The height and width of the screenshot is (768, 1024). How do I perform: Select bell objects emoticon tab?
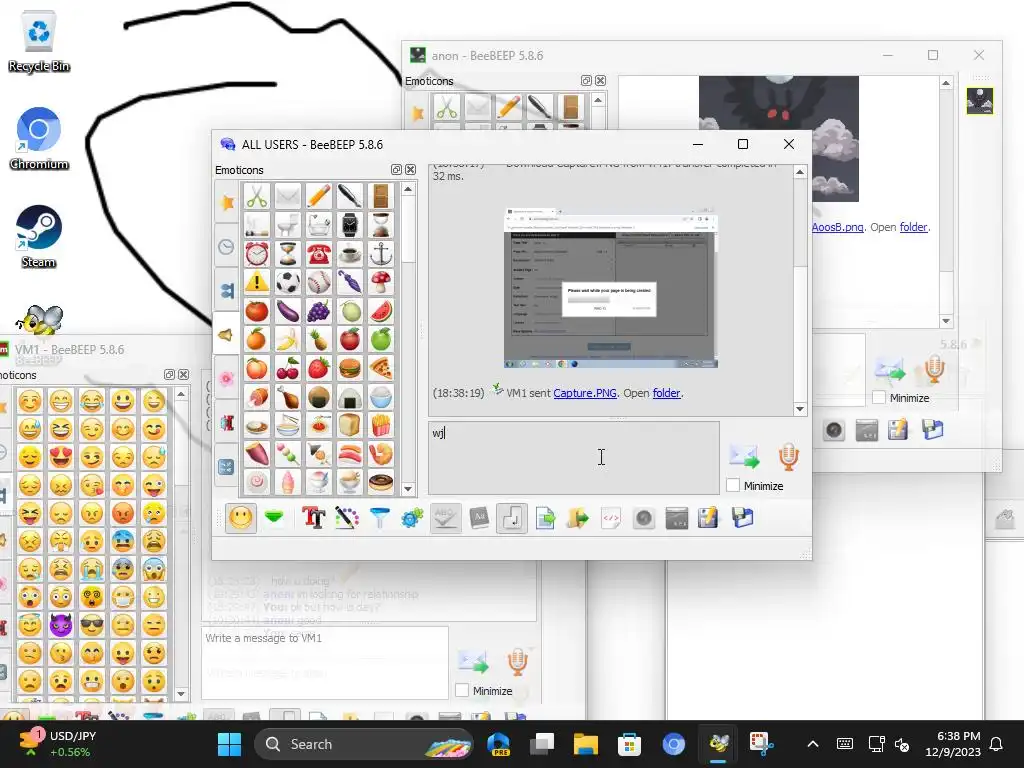coord(227,335)
